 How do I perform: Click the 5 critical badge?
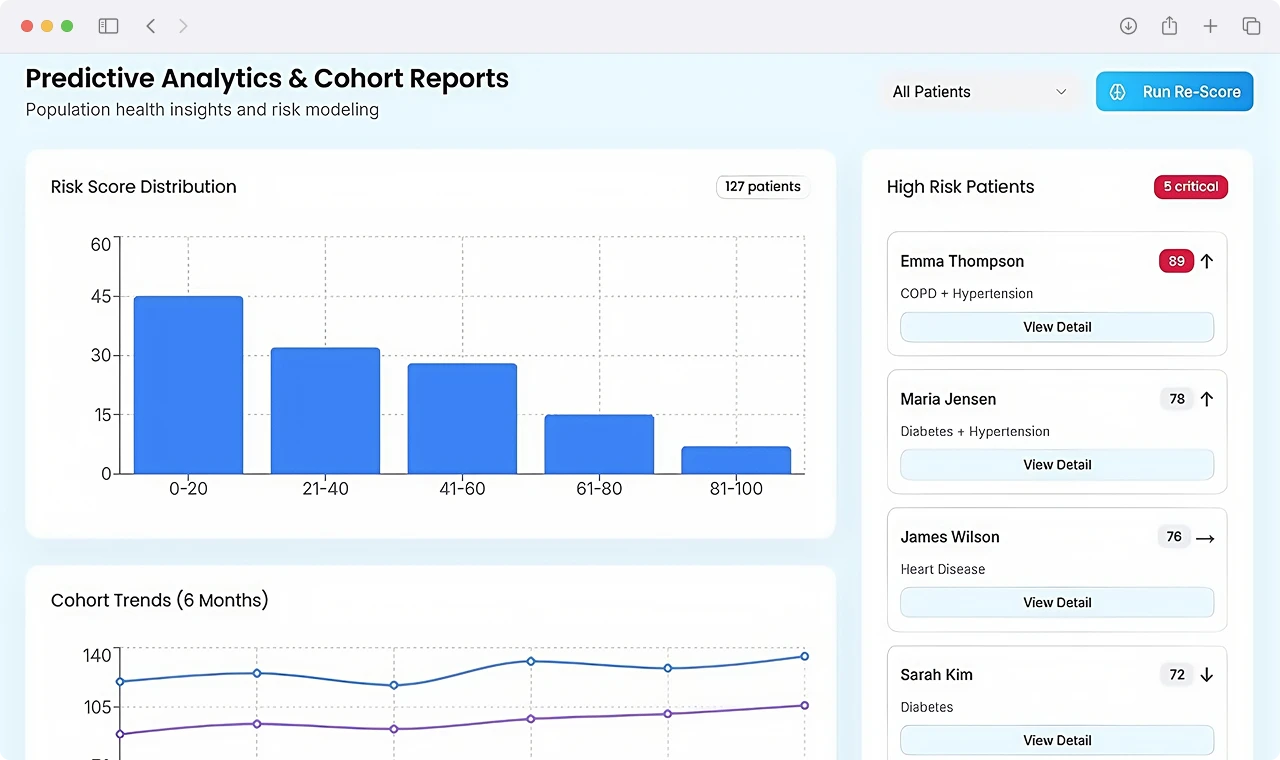tap(1190, 187)
